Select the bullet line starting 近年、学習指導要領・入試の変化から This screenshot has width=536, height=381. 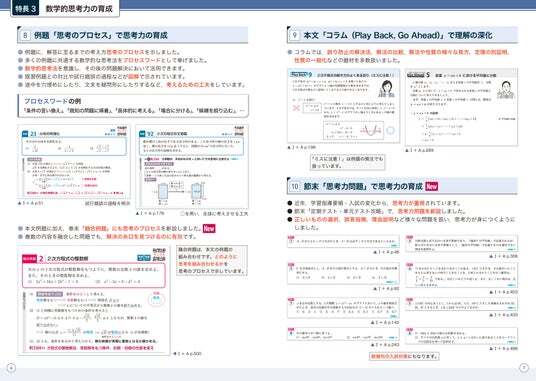[375, 203]
